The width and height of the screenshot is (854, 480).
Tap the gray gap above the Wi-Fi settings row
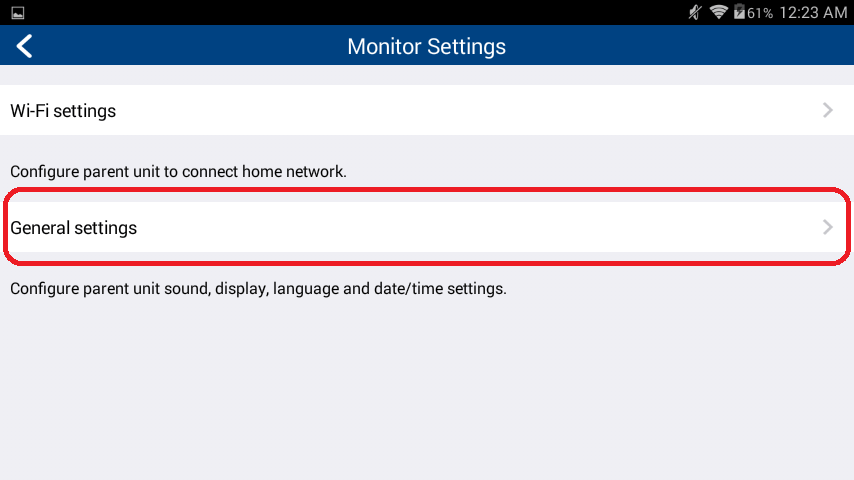click(x=427, y=75)
